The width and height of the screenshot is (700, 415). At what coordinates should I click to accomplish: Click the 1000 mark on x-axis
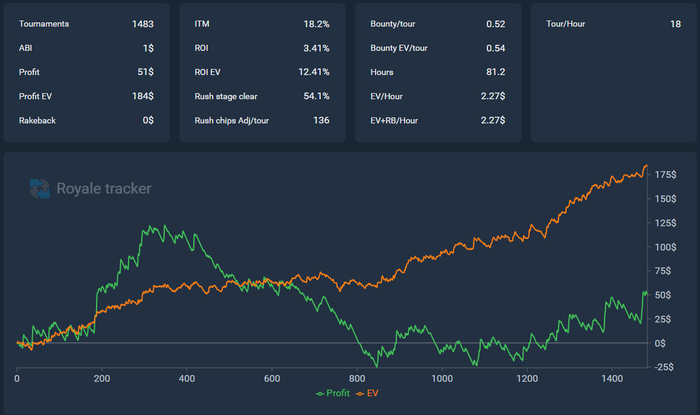tap(443, 380)
